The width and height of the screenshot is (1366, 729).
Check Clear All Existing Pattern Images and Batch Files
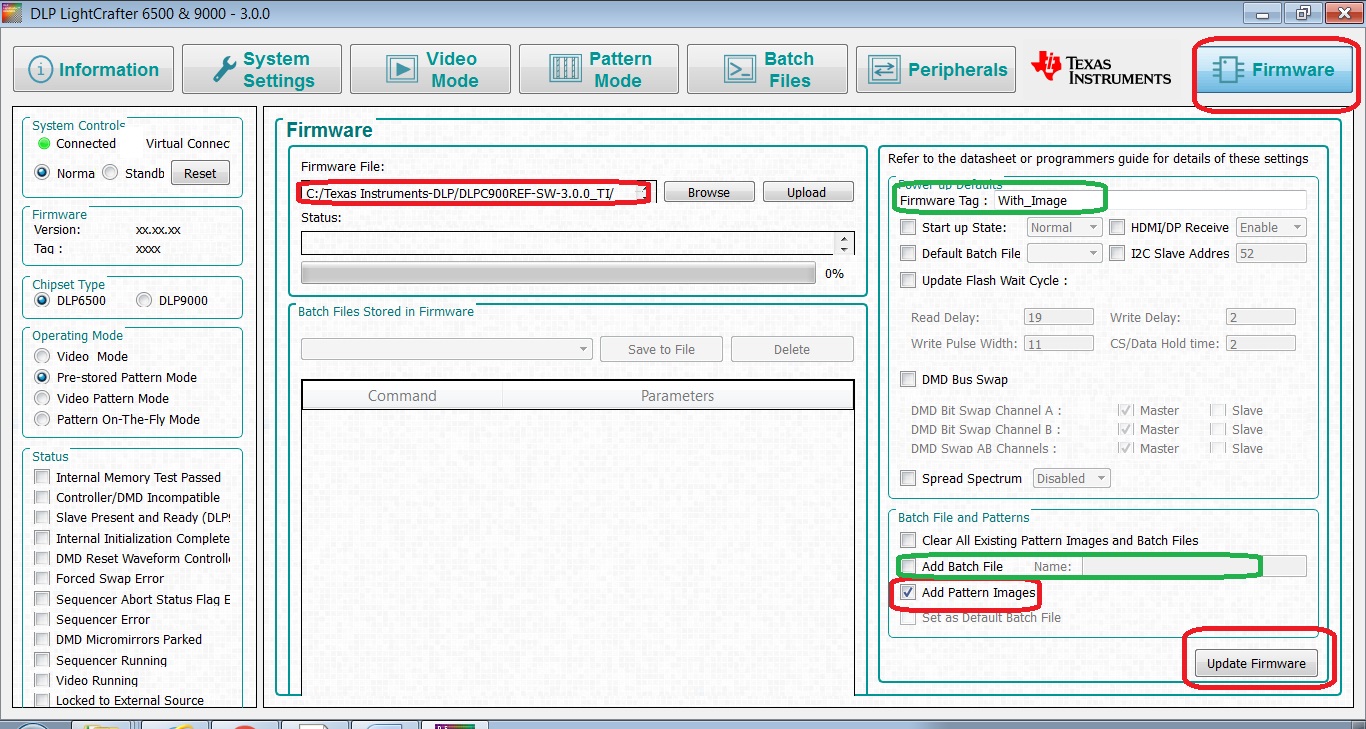pos(908,540)
